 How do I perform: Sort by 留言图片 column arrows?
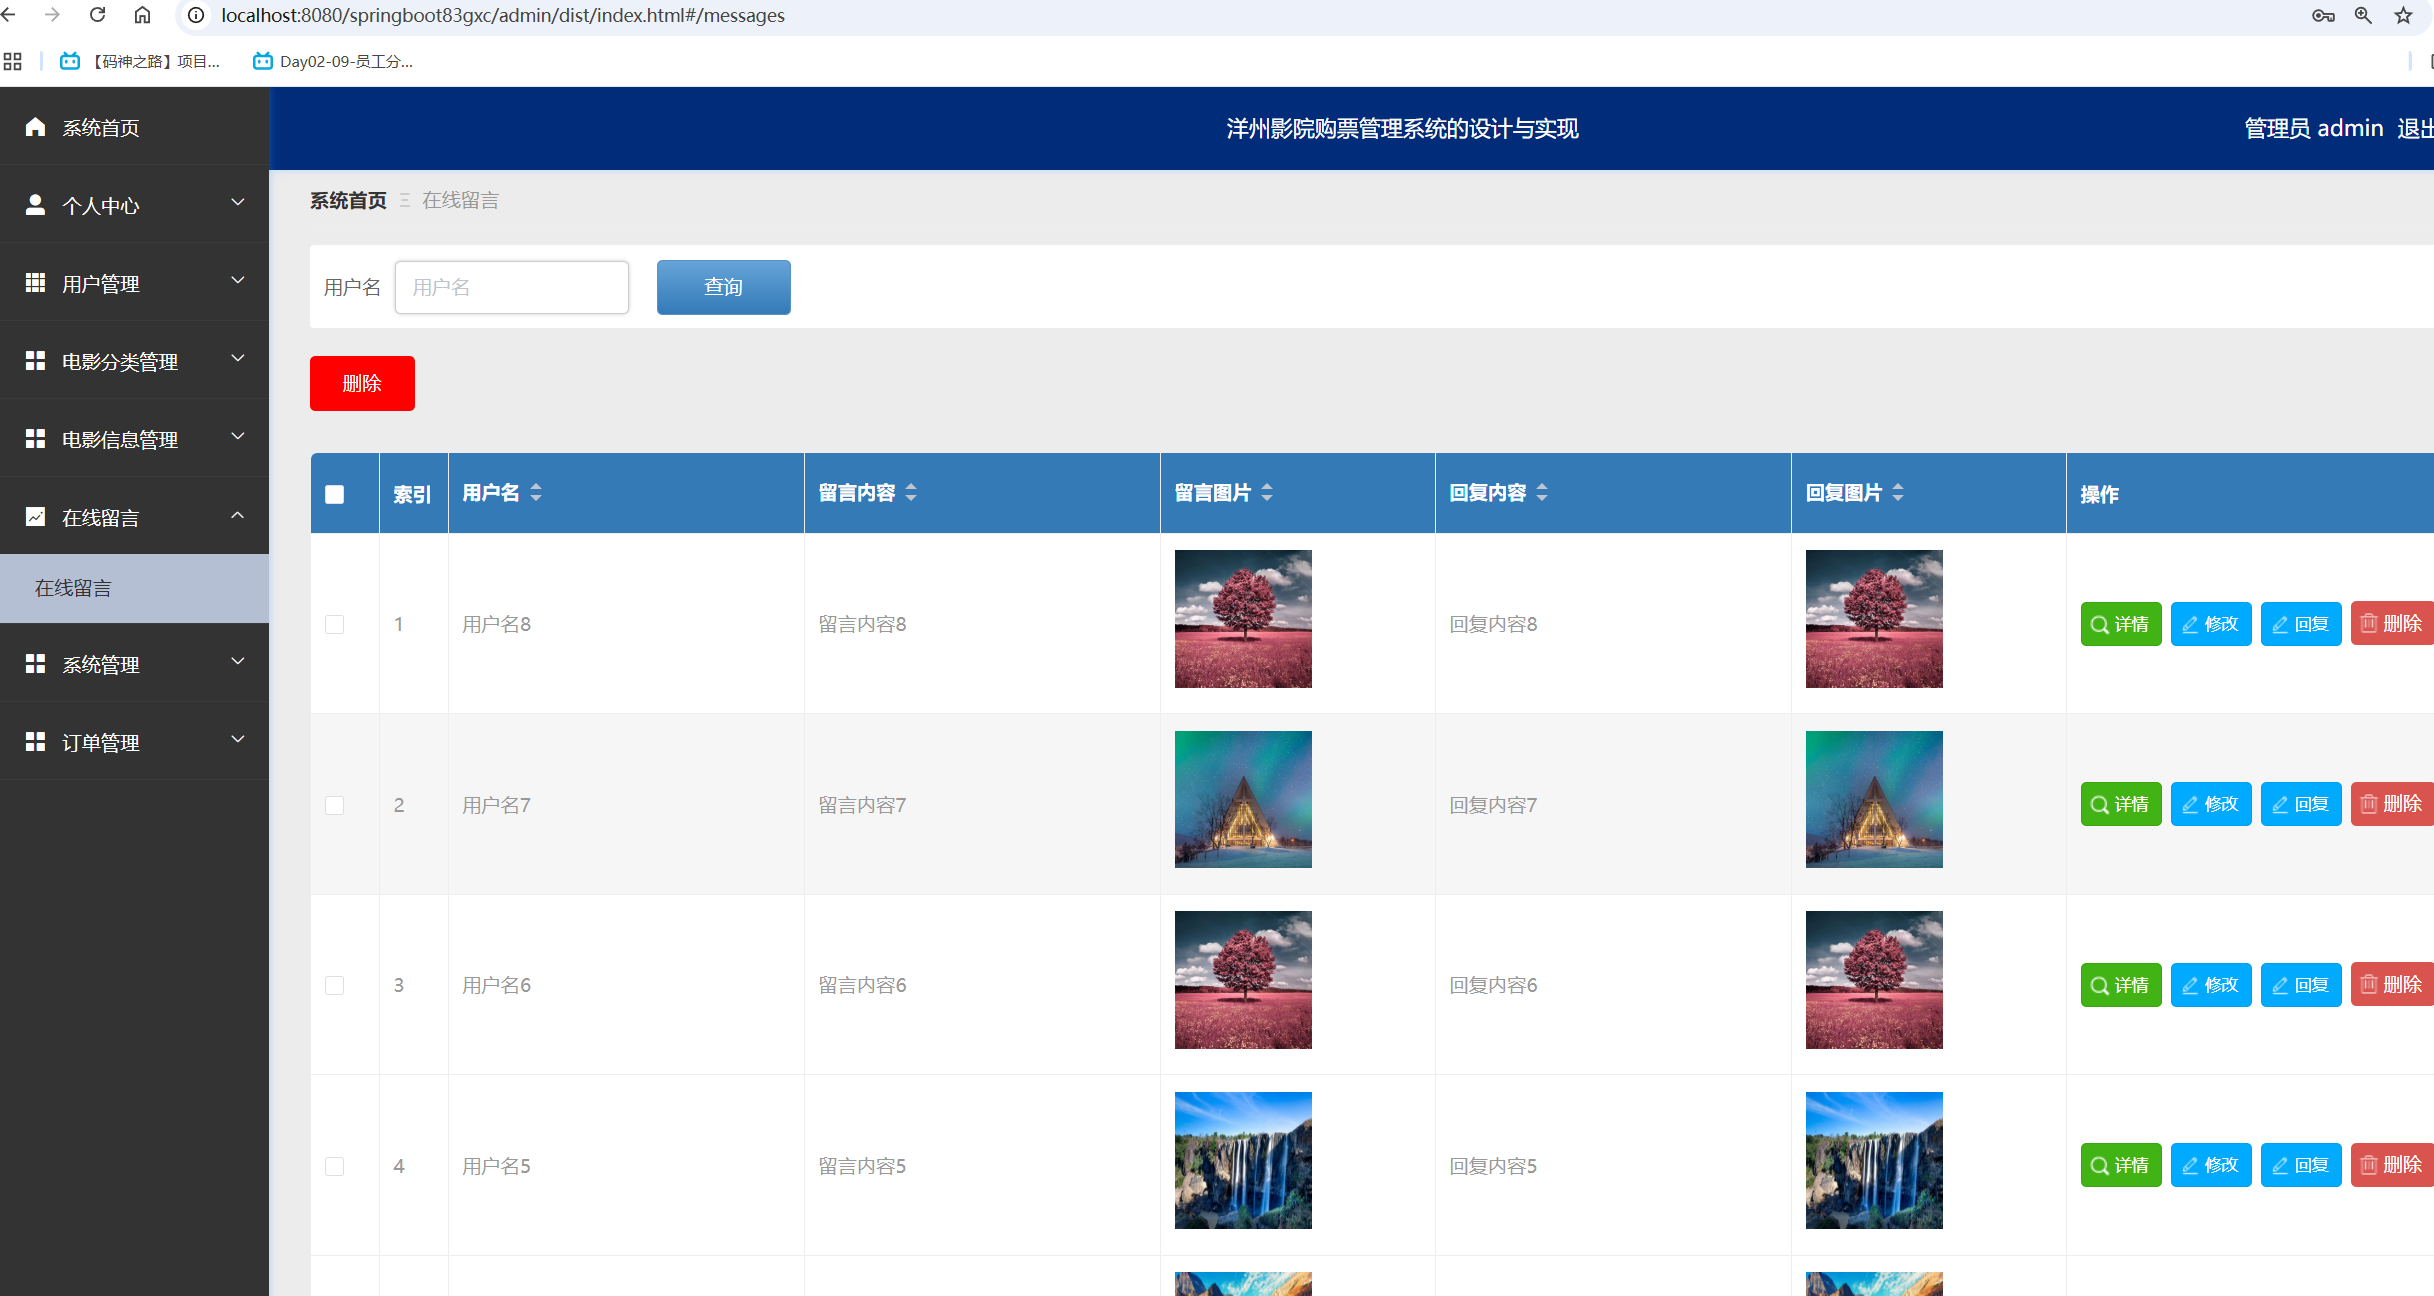coord(1267,492)
